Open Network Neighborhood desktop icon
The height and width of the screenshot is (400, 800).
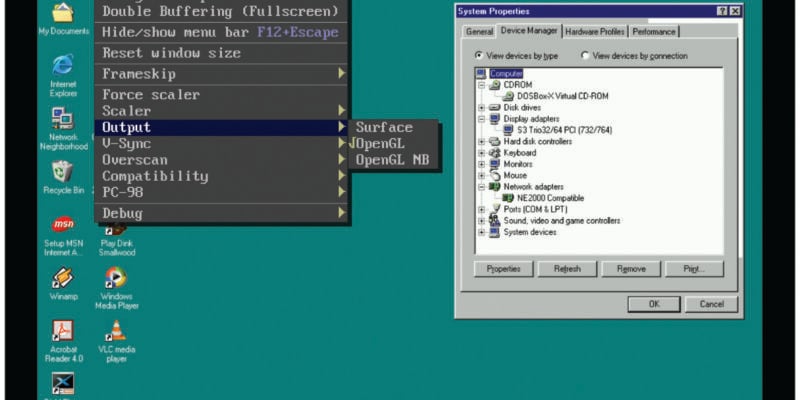pos(63,118)
